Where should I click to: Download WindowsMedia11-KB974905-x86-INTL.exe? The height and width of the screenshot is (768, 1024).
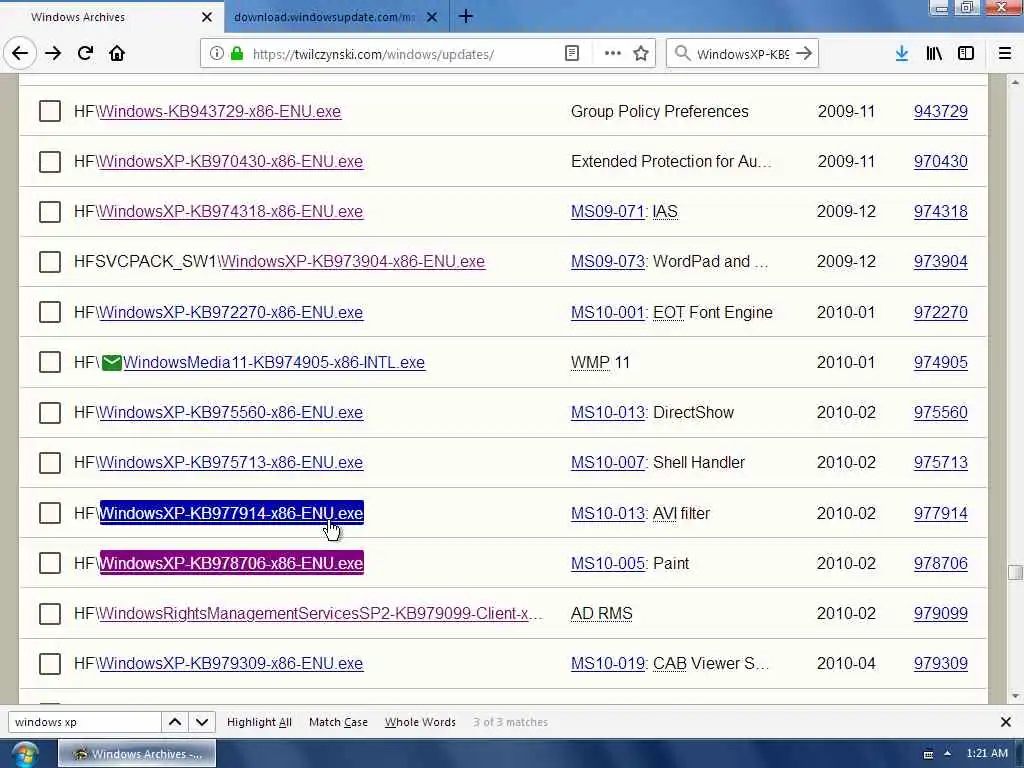[x=274, y=362]
